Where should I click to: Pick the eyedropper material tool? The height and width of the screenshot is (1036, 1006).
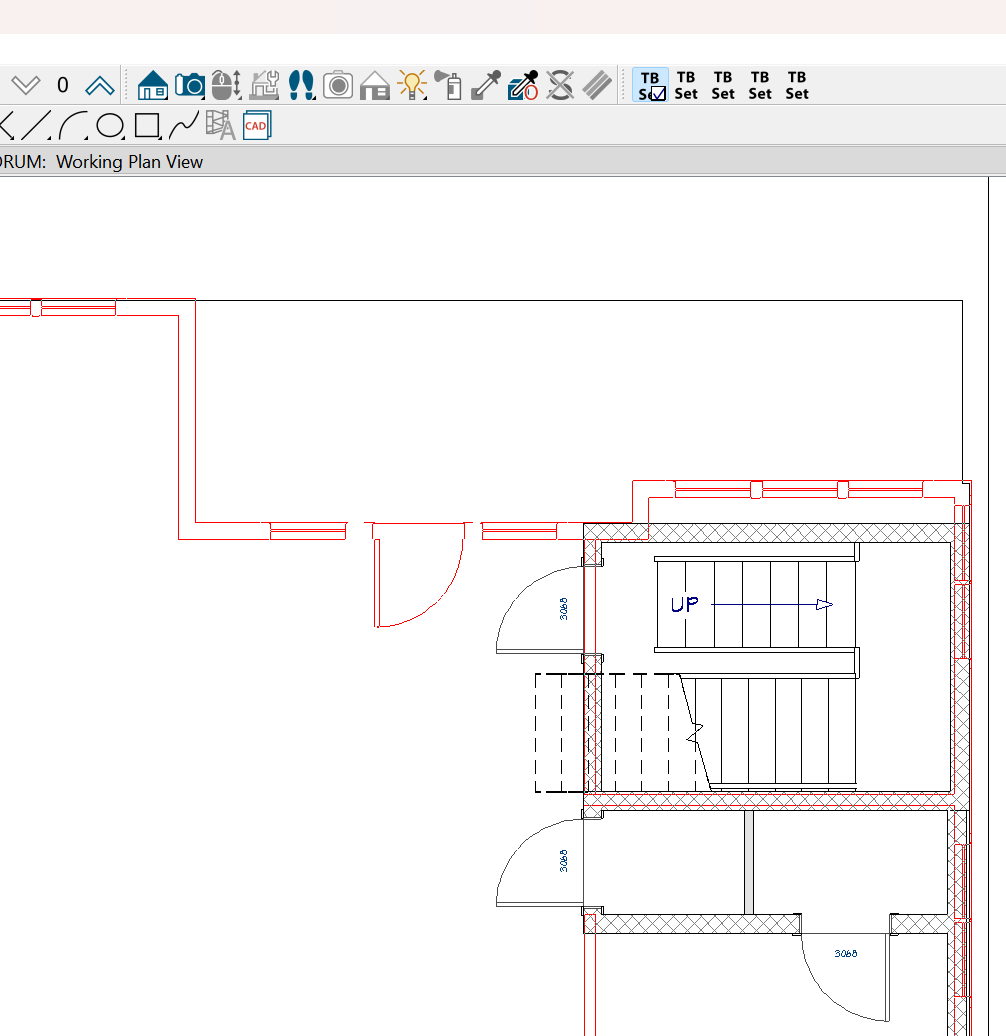(x=486, y=85)
